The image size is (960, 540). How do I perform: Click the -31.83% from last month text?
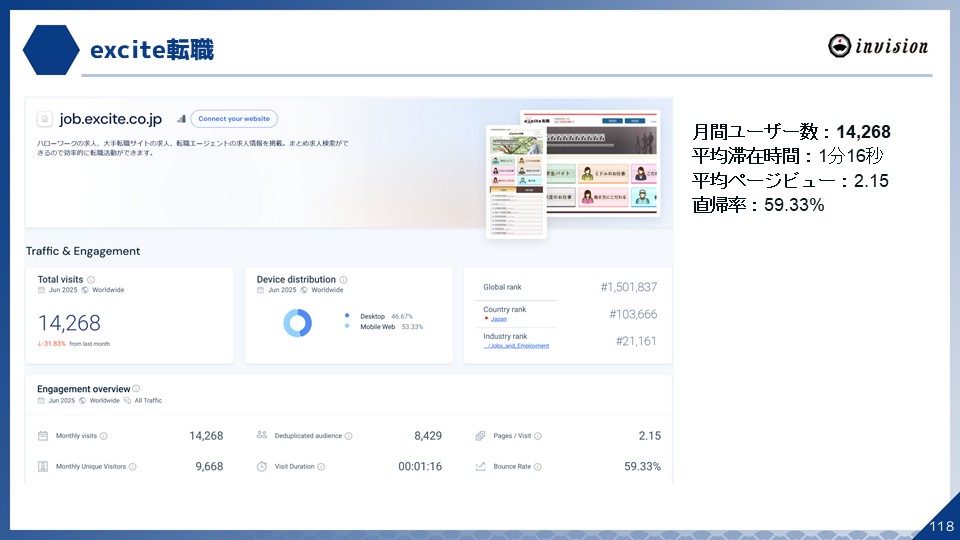point(73,344)
